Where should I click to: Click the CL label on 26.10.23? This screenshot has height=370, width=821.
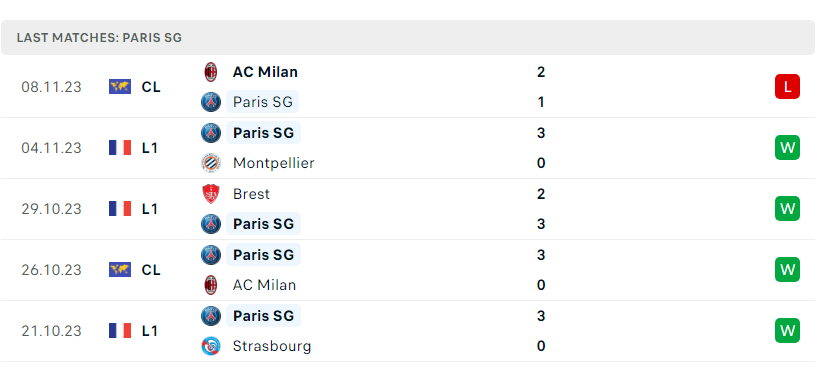(151, 270)
